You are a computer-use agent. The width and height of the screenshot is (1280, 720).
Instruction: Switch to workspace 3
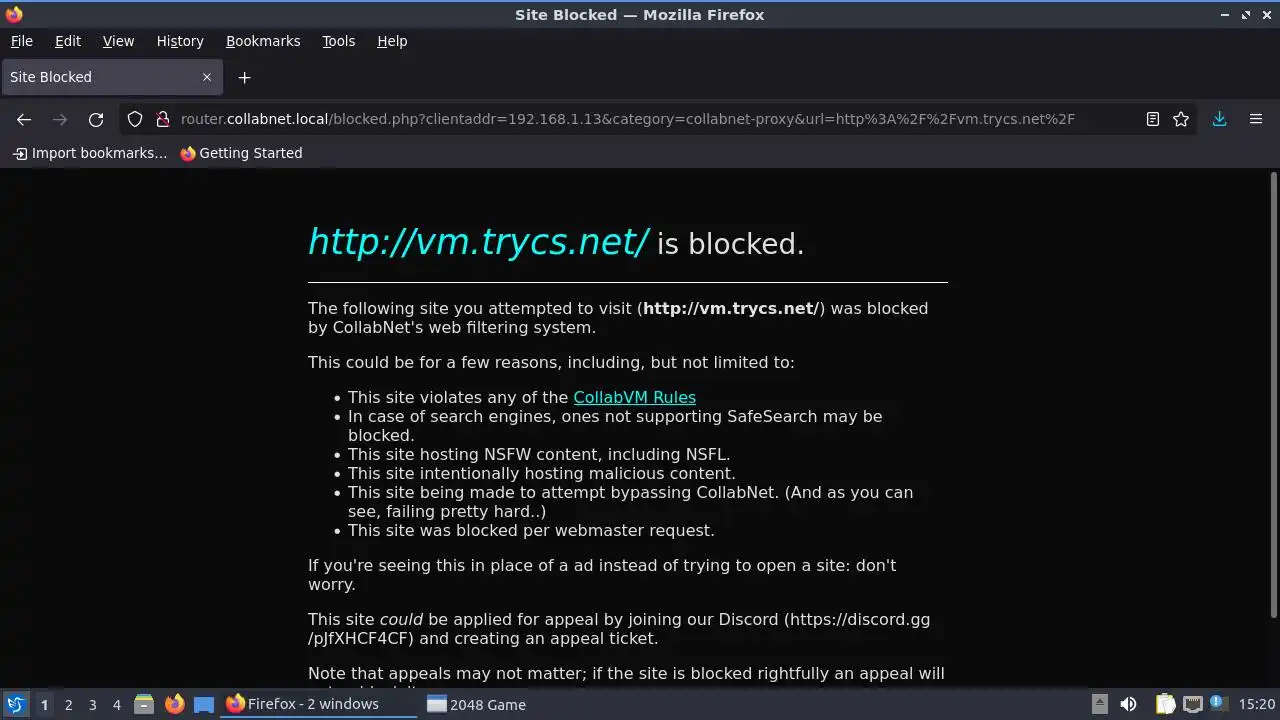(92, 704)
